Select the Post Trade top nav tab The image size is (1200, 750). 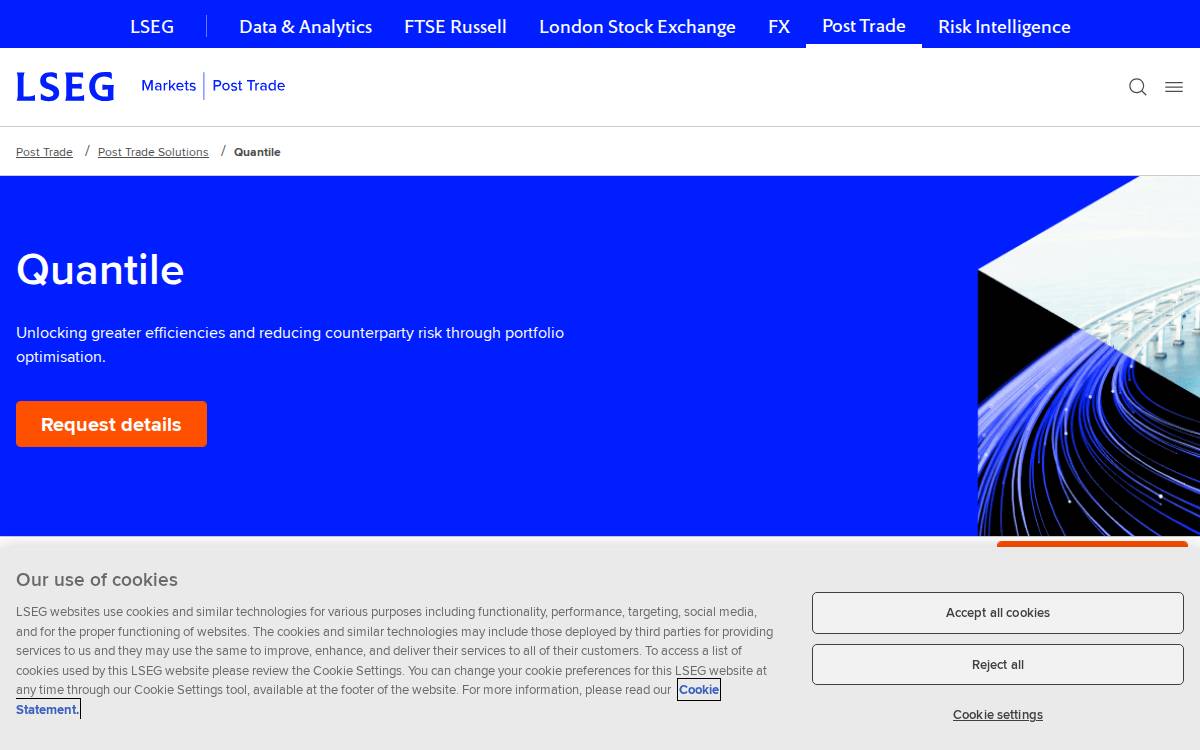tap(864, 25)
